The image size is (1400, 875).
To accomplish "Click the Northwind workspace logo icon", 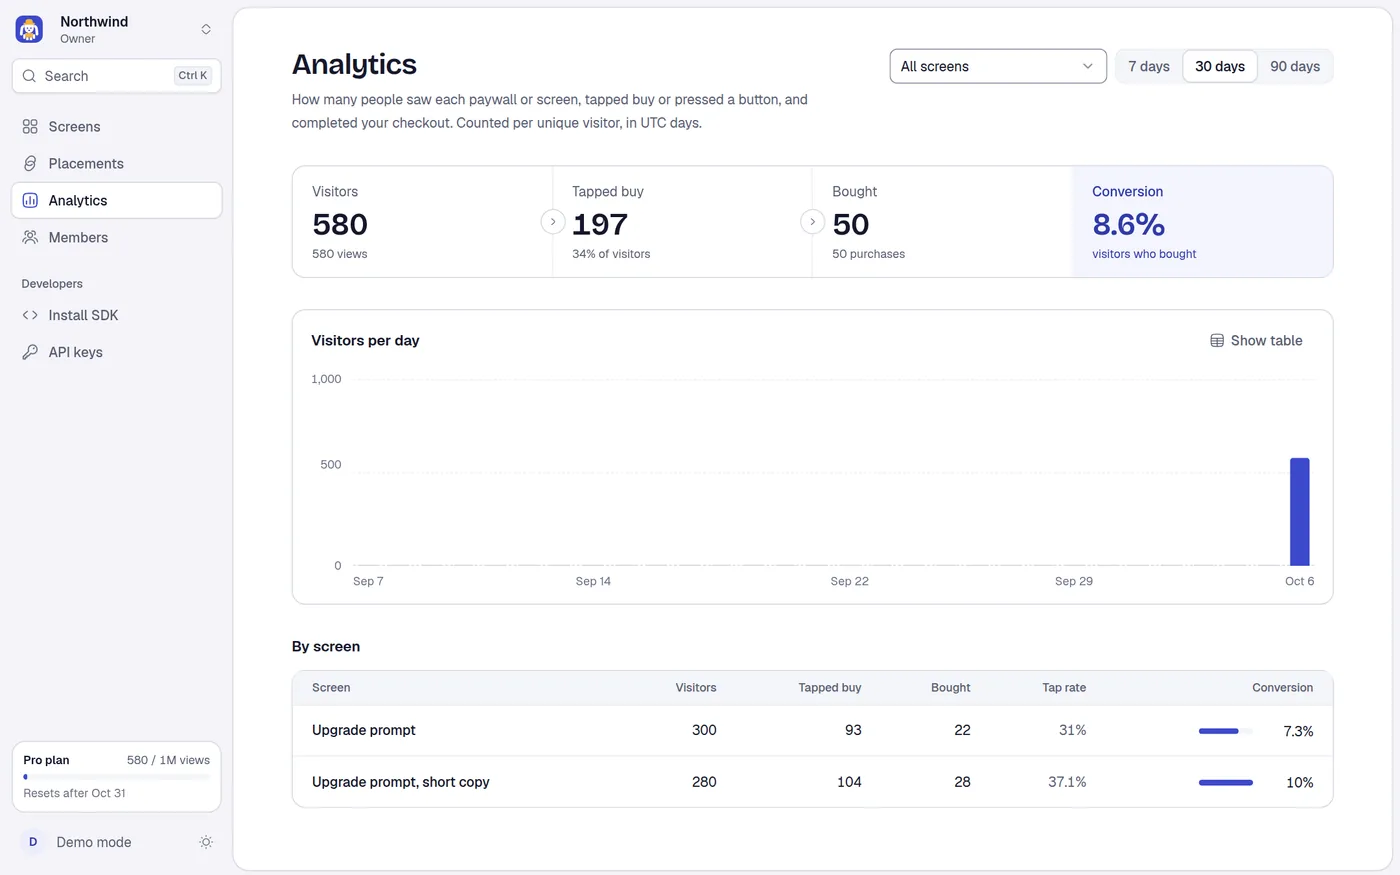I will point(29,29).
